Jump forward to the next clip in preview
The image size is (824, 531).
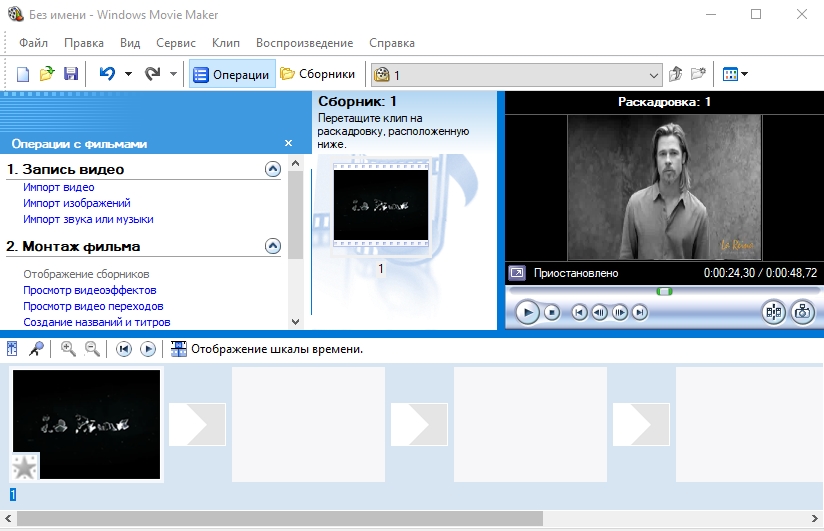(x=640, y=313)
